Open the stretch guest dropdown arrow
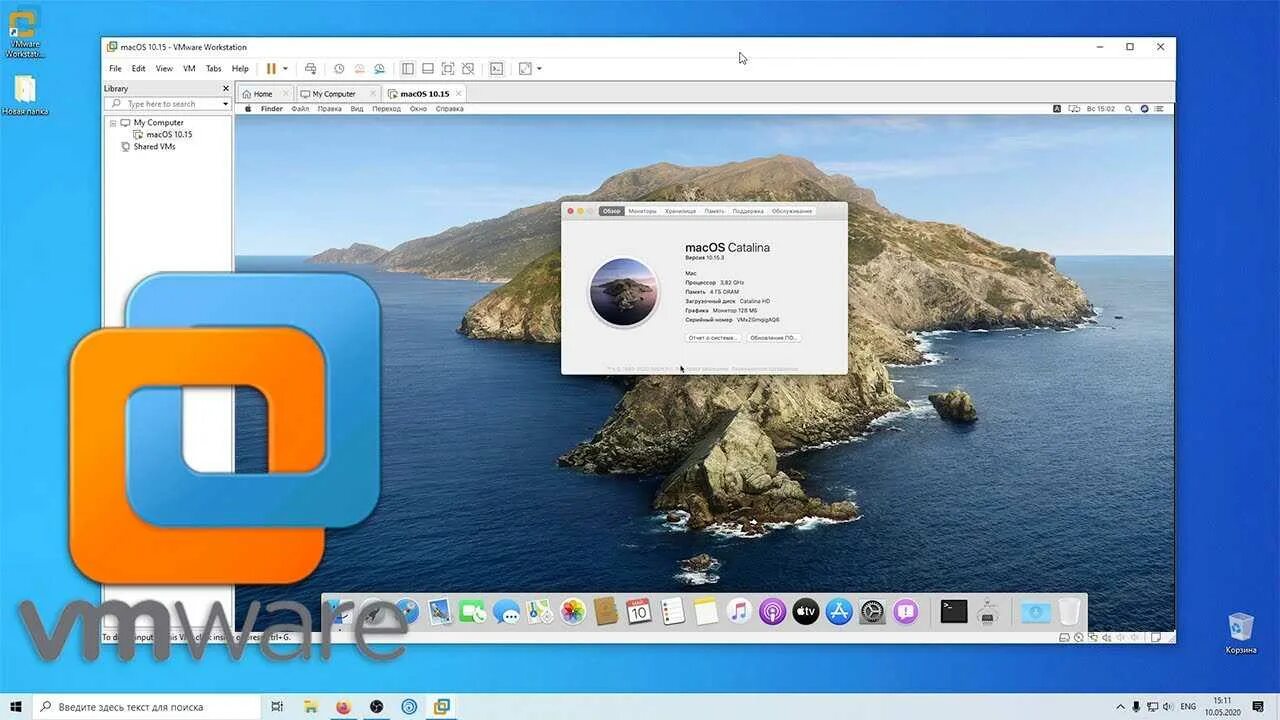Viewport: 1280px width, 720px height. coord(539,69)
